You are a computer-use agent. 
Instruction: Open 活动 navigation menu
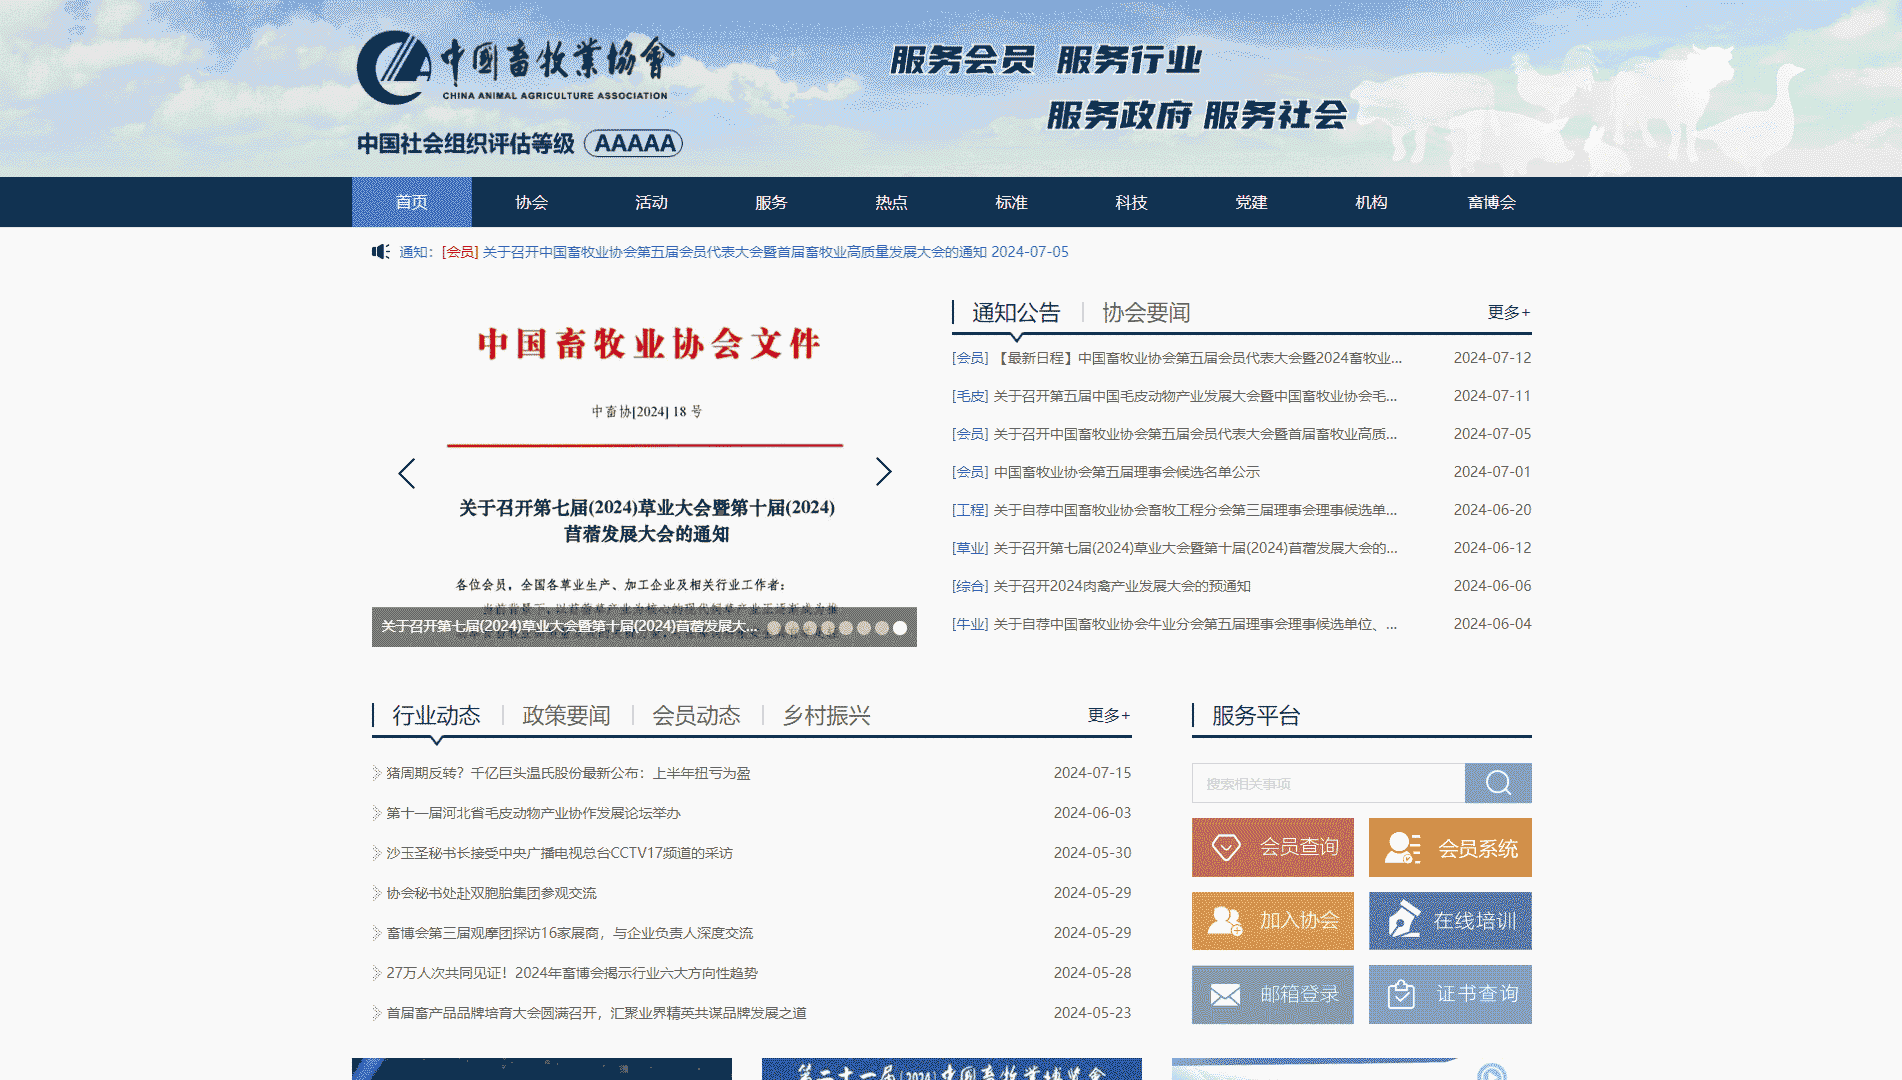(x=652, y=202)
